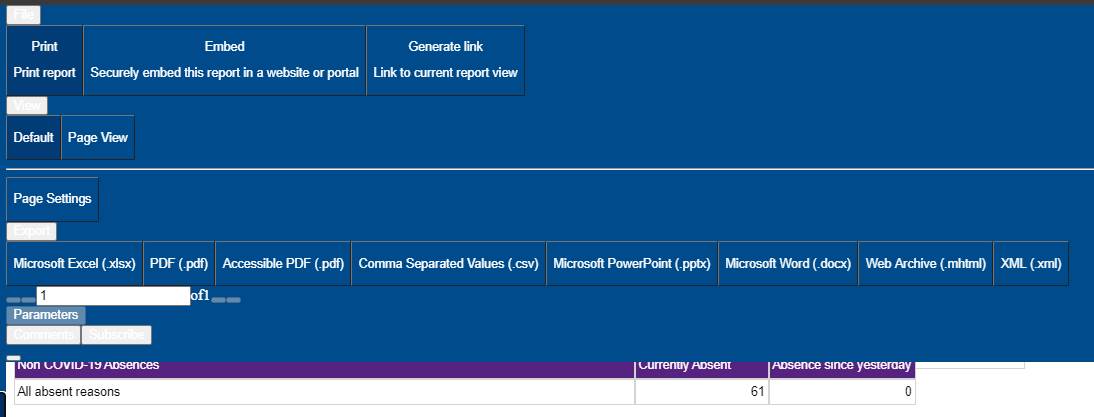Open the Comments button
This screenshot has width=1094, height=417.
click(x=44, y=335)
